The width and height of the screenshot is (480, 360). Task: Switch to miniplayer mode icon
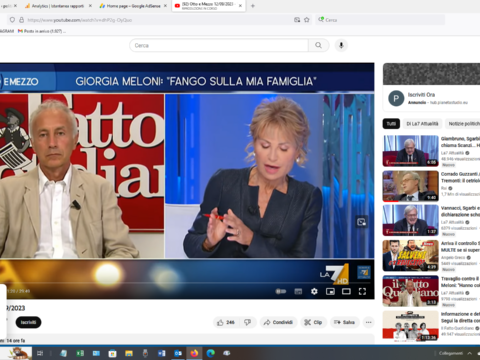330,292
